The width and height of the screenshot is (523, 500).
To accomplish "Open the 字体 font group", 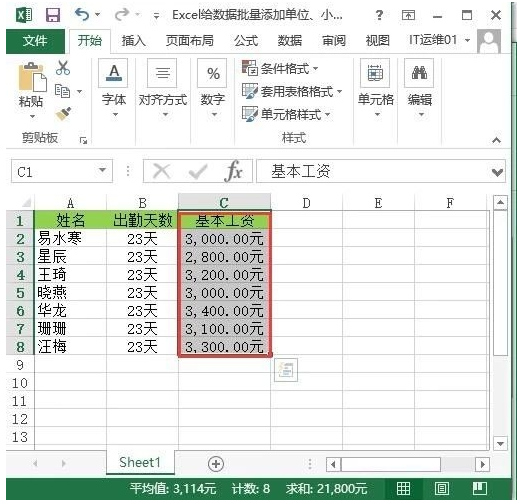I will coord(114,88).
